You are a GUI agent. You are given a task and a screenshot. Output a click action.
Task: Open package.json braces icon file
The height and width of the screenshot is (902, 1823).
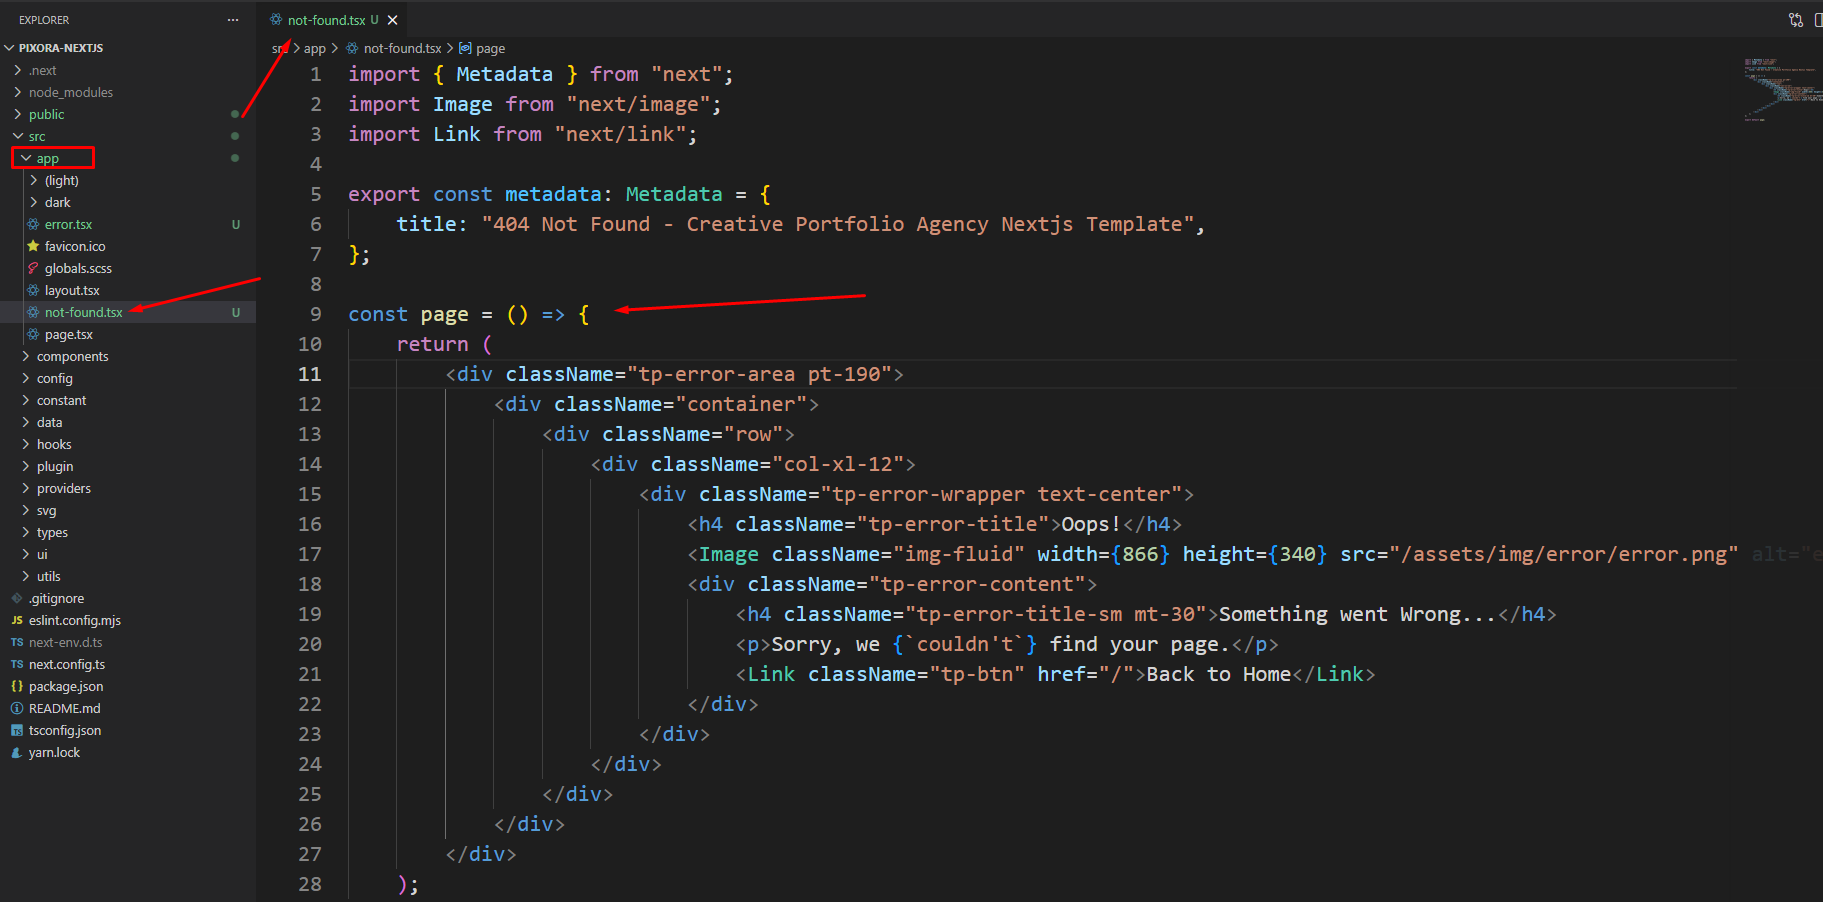pyautogui.click(x=17, y=686)
